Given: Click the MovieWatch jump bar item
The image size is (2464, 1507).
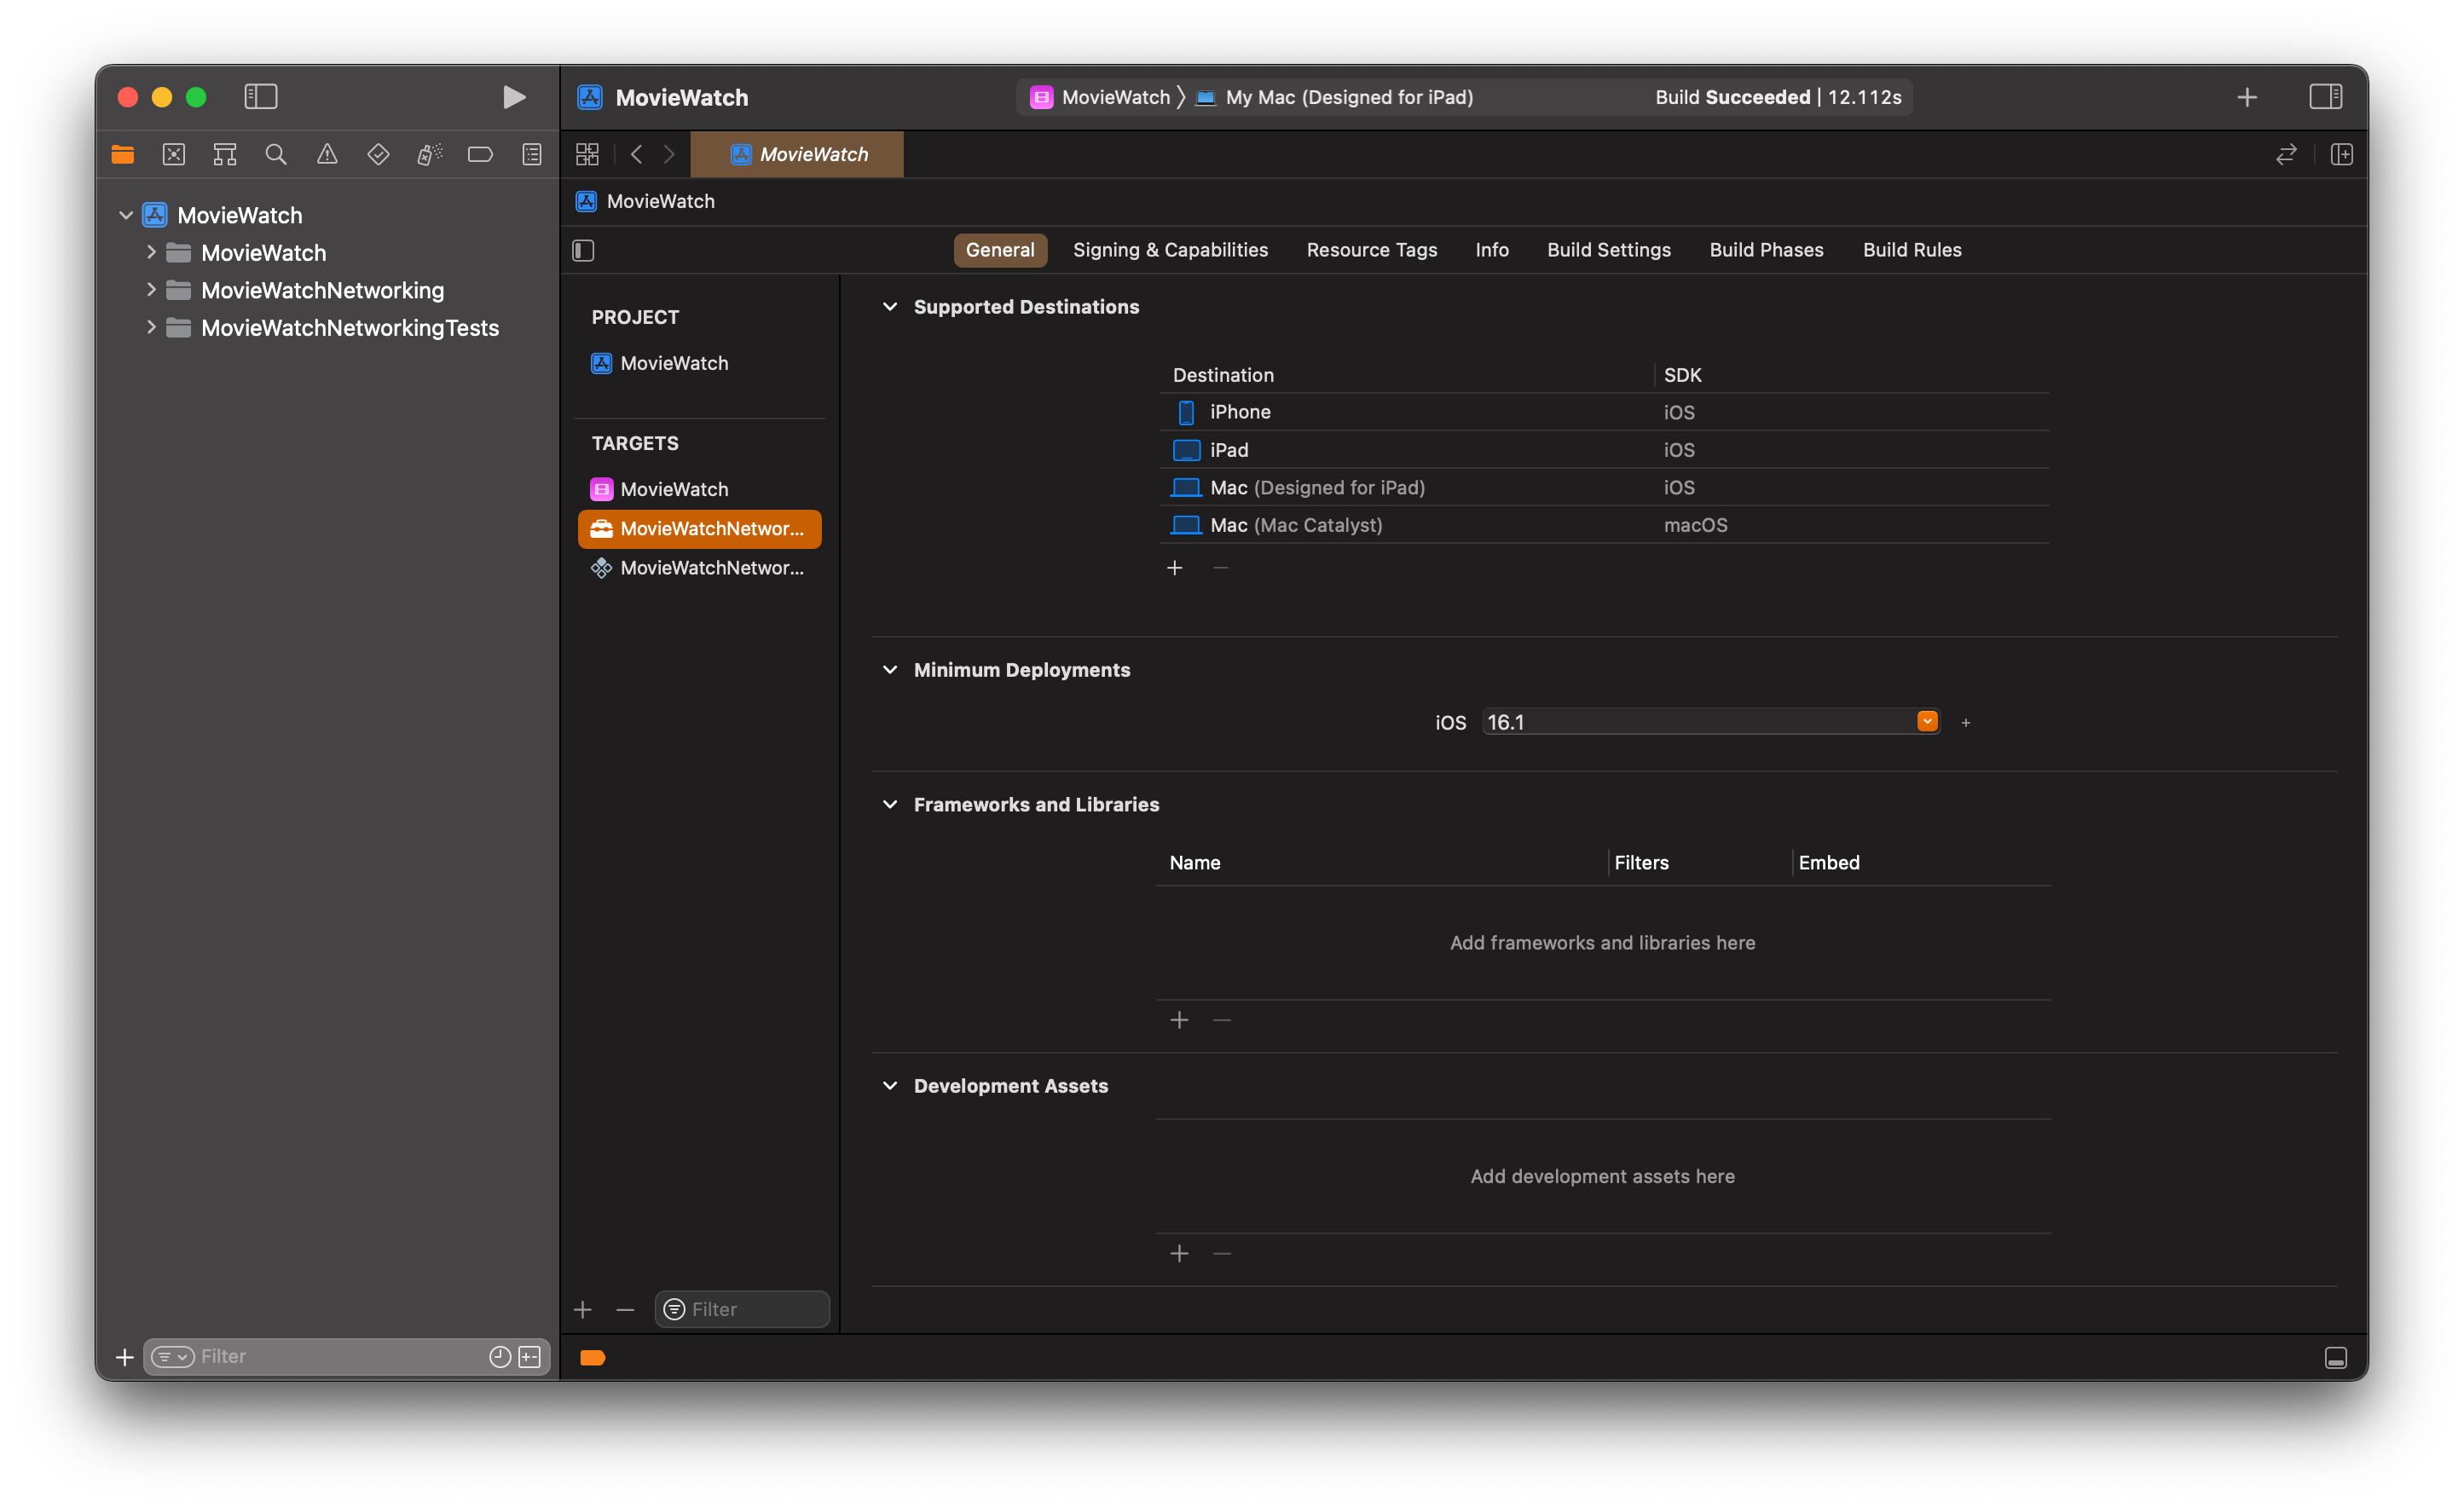Looking at the screenshot, I should (x=646, y=201).
